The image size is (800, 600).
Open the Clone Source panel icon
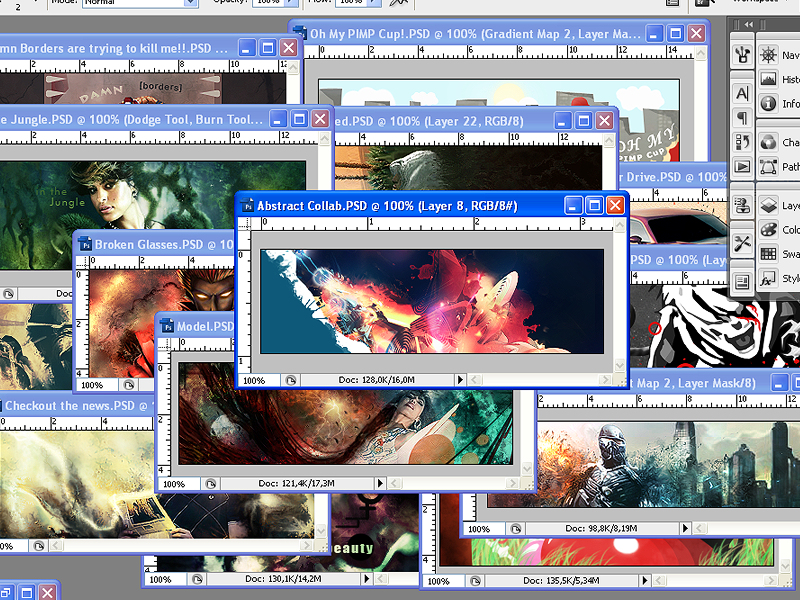(742, 206)
